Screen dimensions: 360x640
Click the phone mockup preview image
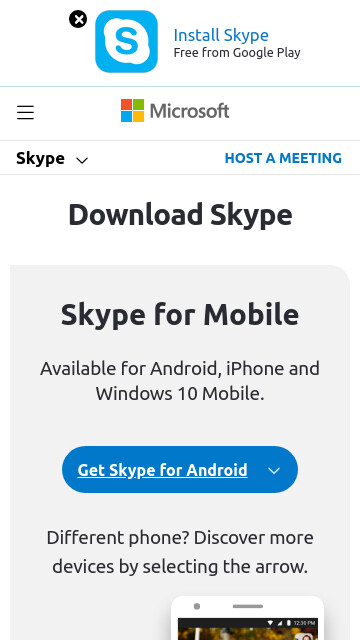pyautogui.click(x=247, y=618)
